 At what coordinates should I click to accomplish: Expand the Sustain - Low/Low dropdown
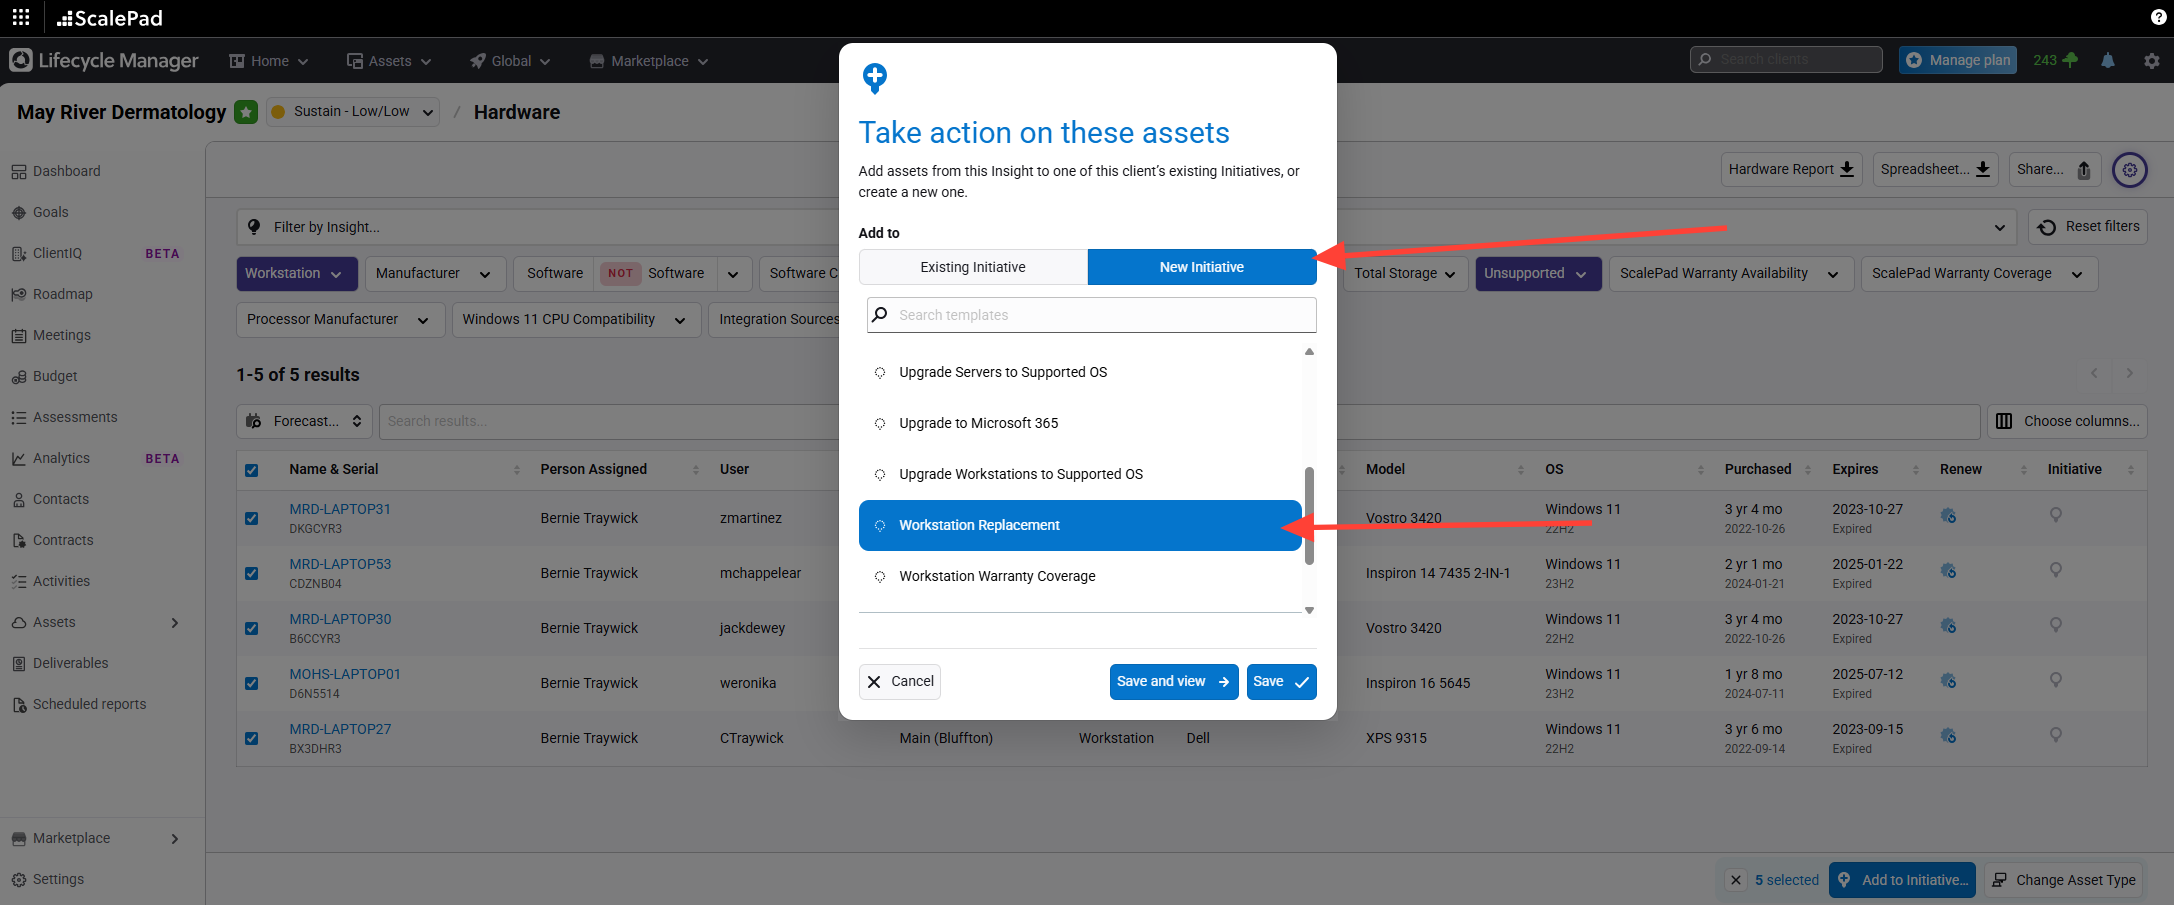(352, 112)
